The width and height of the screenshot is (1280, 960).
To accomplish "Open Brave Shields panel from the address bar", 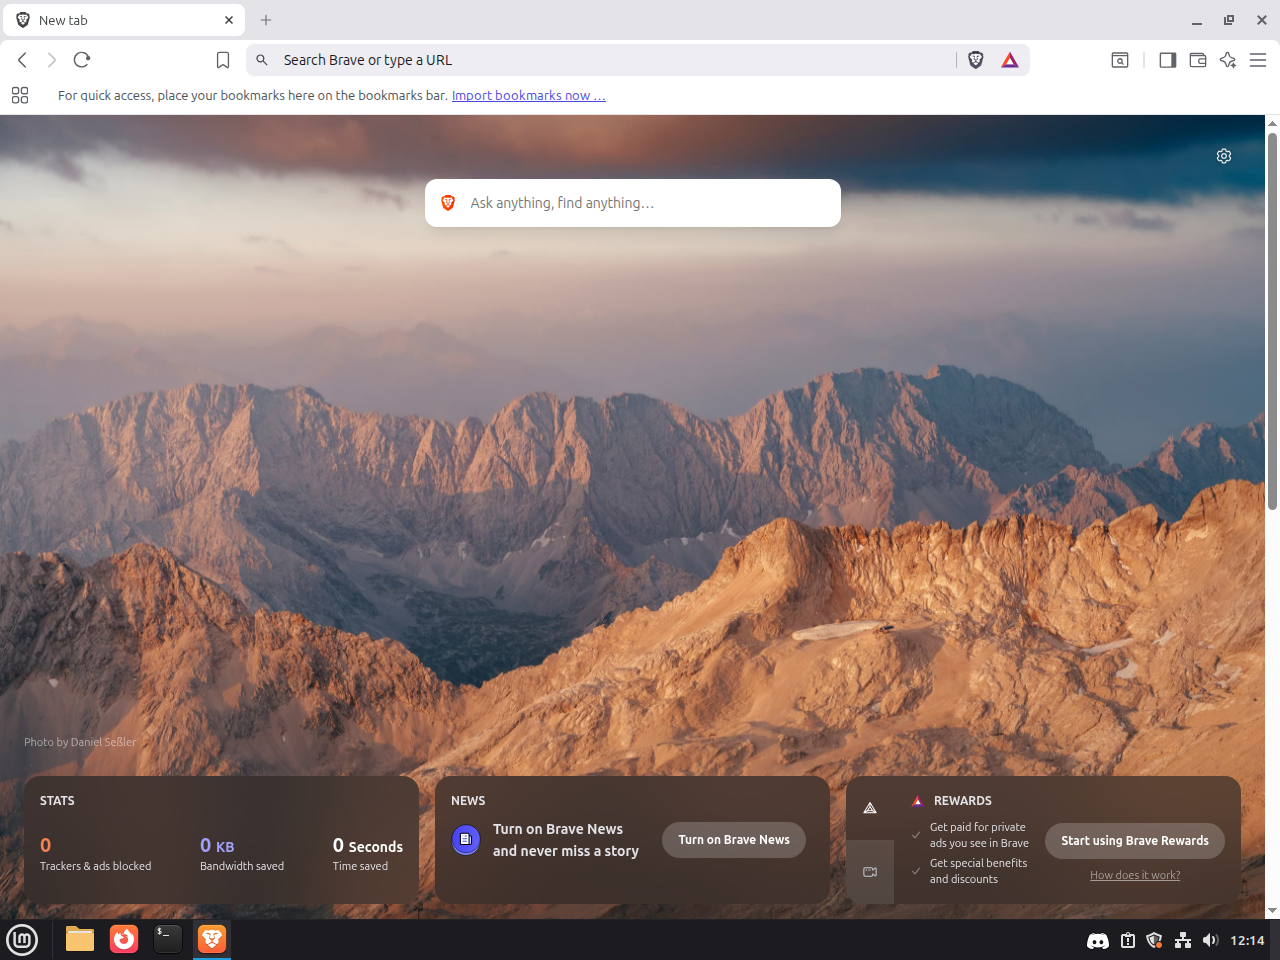I will 975,60.
